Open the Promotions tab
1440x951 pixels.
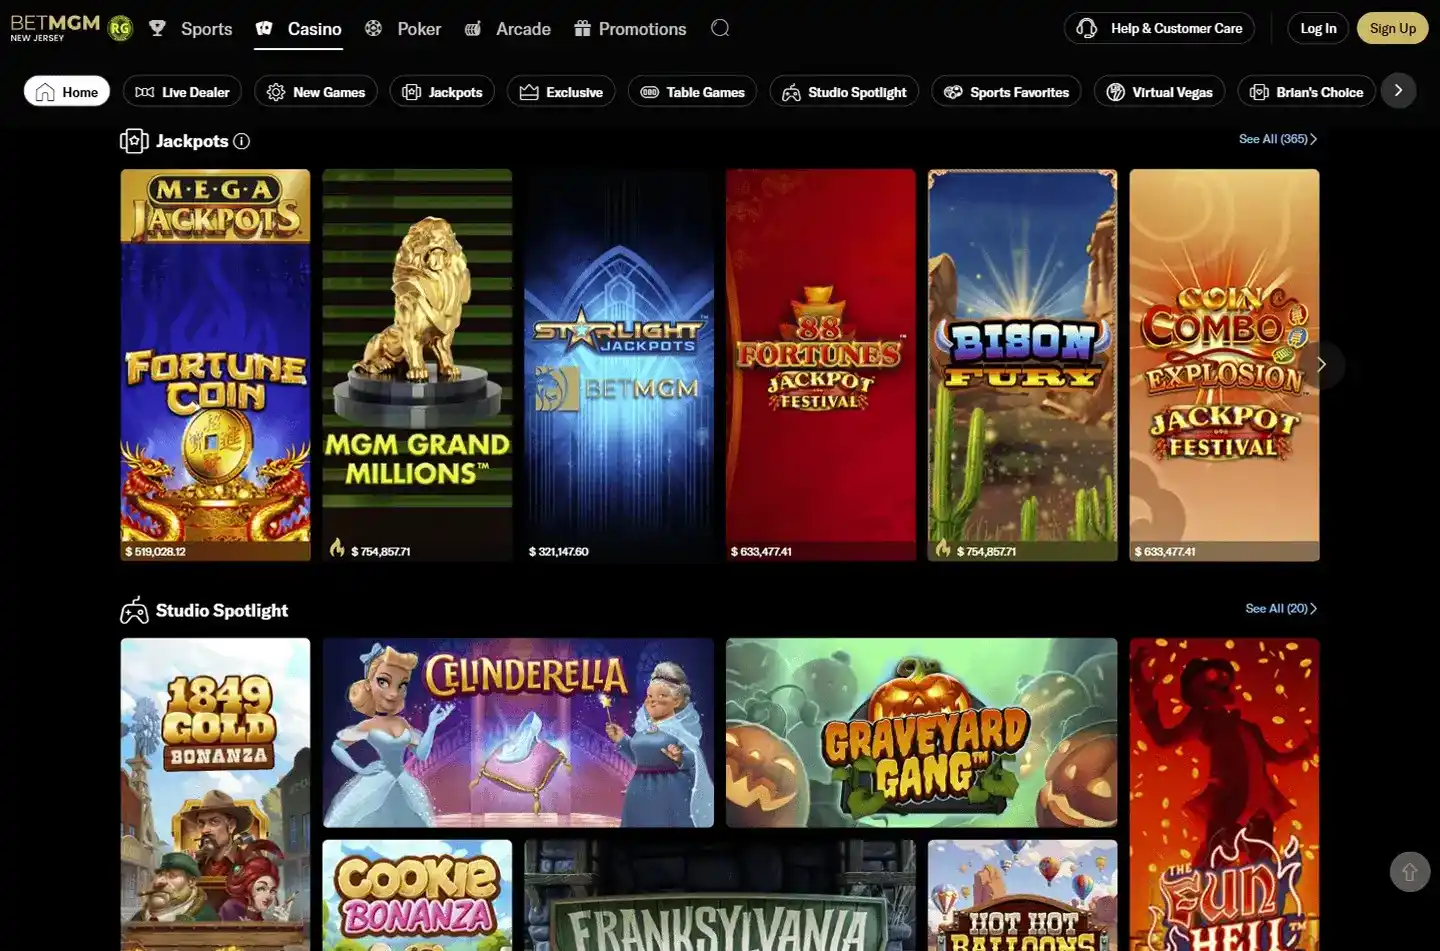(x=630, y=29)
